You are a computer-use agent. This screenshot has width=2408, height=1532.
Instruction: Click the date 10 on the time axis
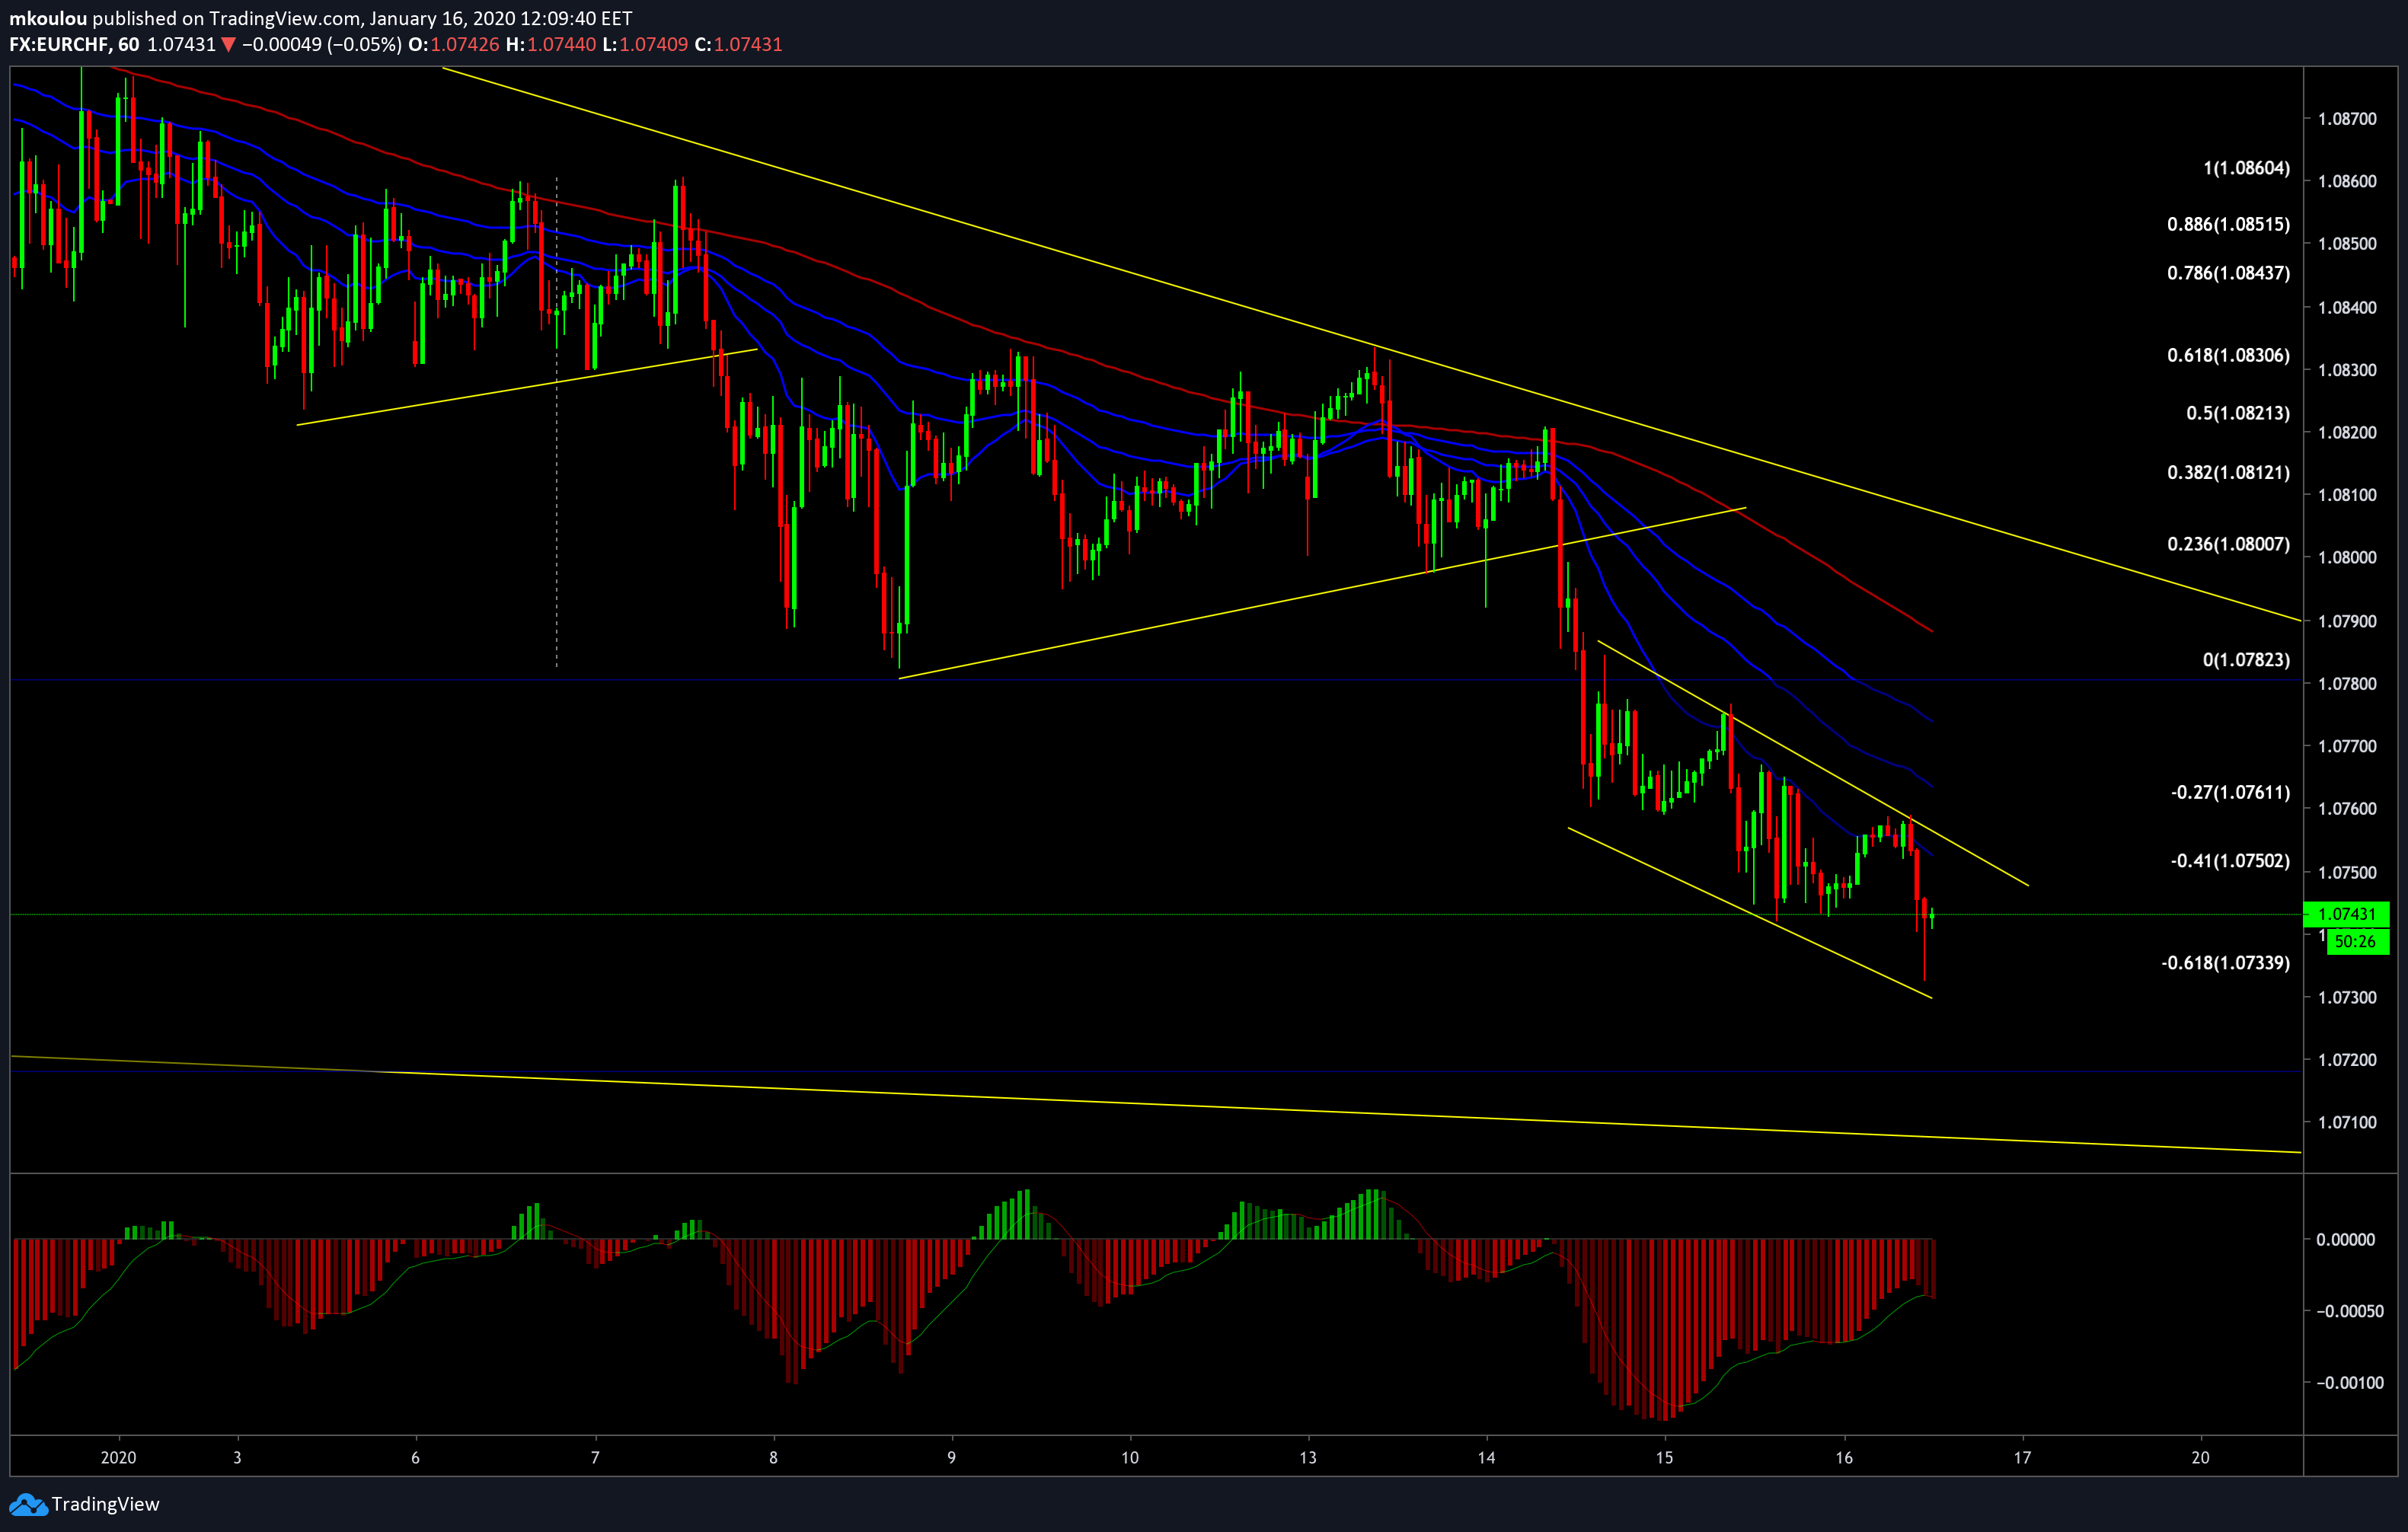(x=1130, y=1458)
